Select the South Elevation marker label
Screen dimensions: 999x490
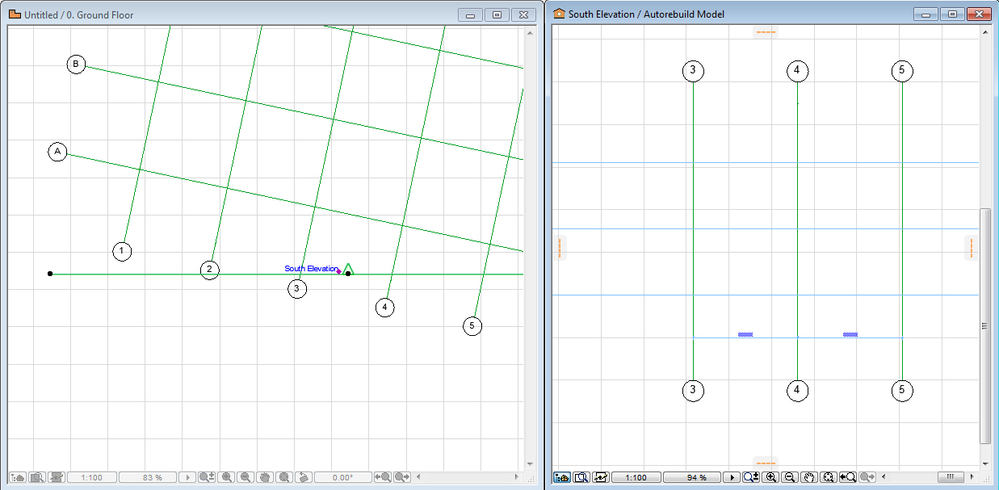pyautogui.click(x=312, y=268)
